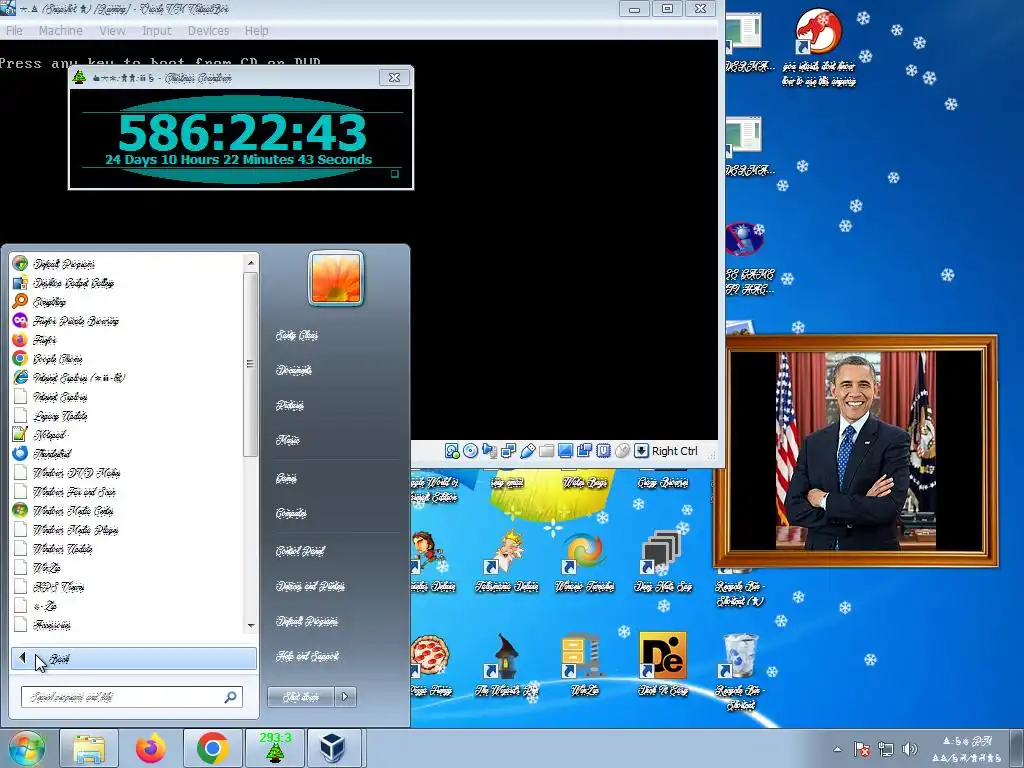
Task: Click the network icon in the system tray
Action: pos(886,749)
